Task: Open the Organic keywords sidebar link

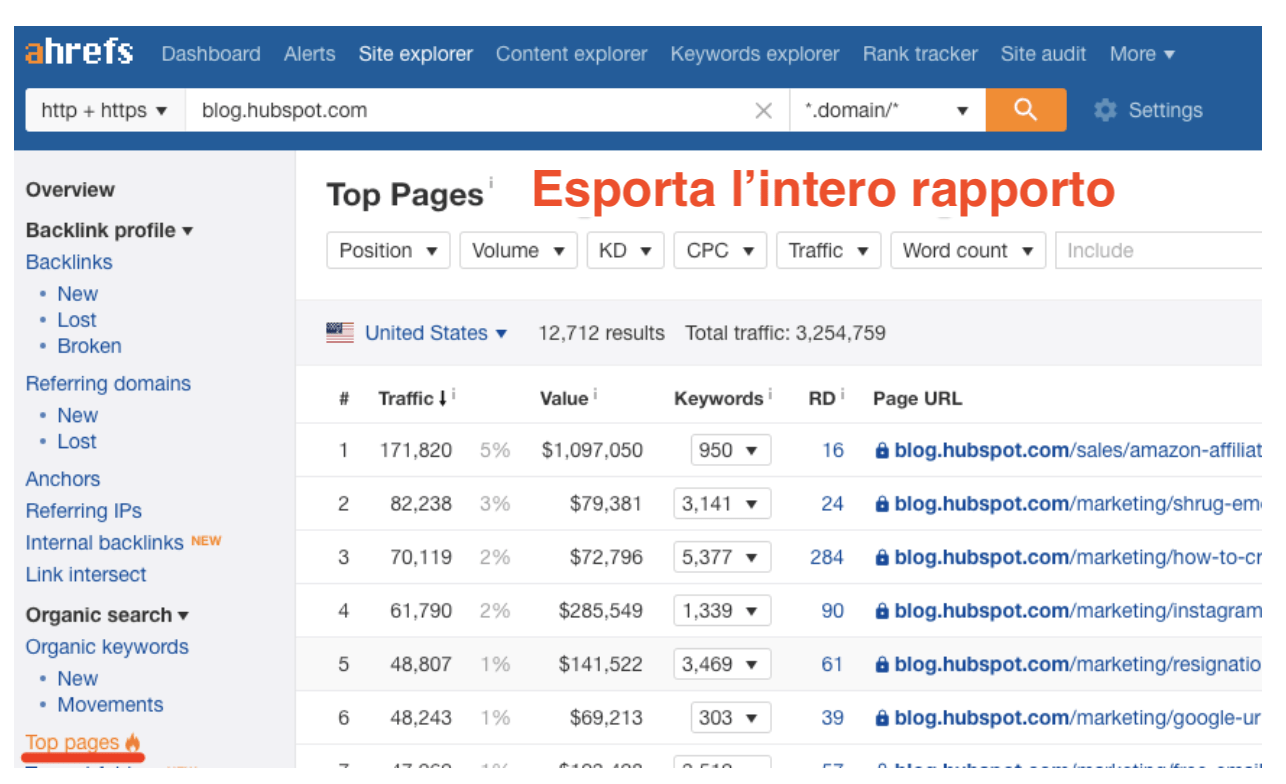Action: (107, 647)
